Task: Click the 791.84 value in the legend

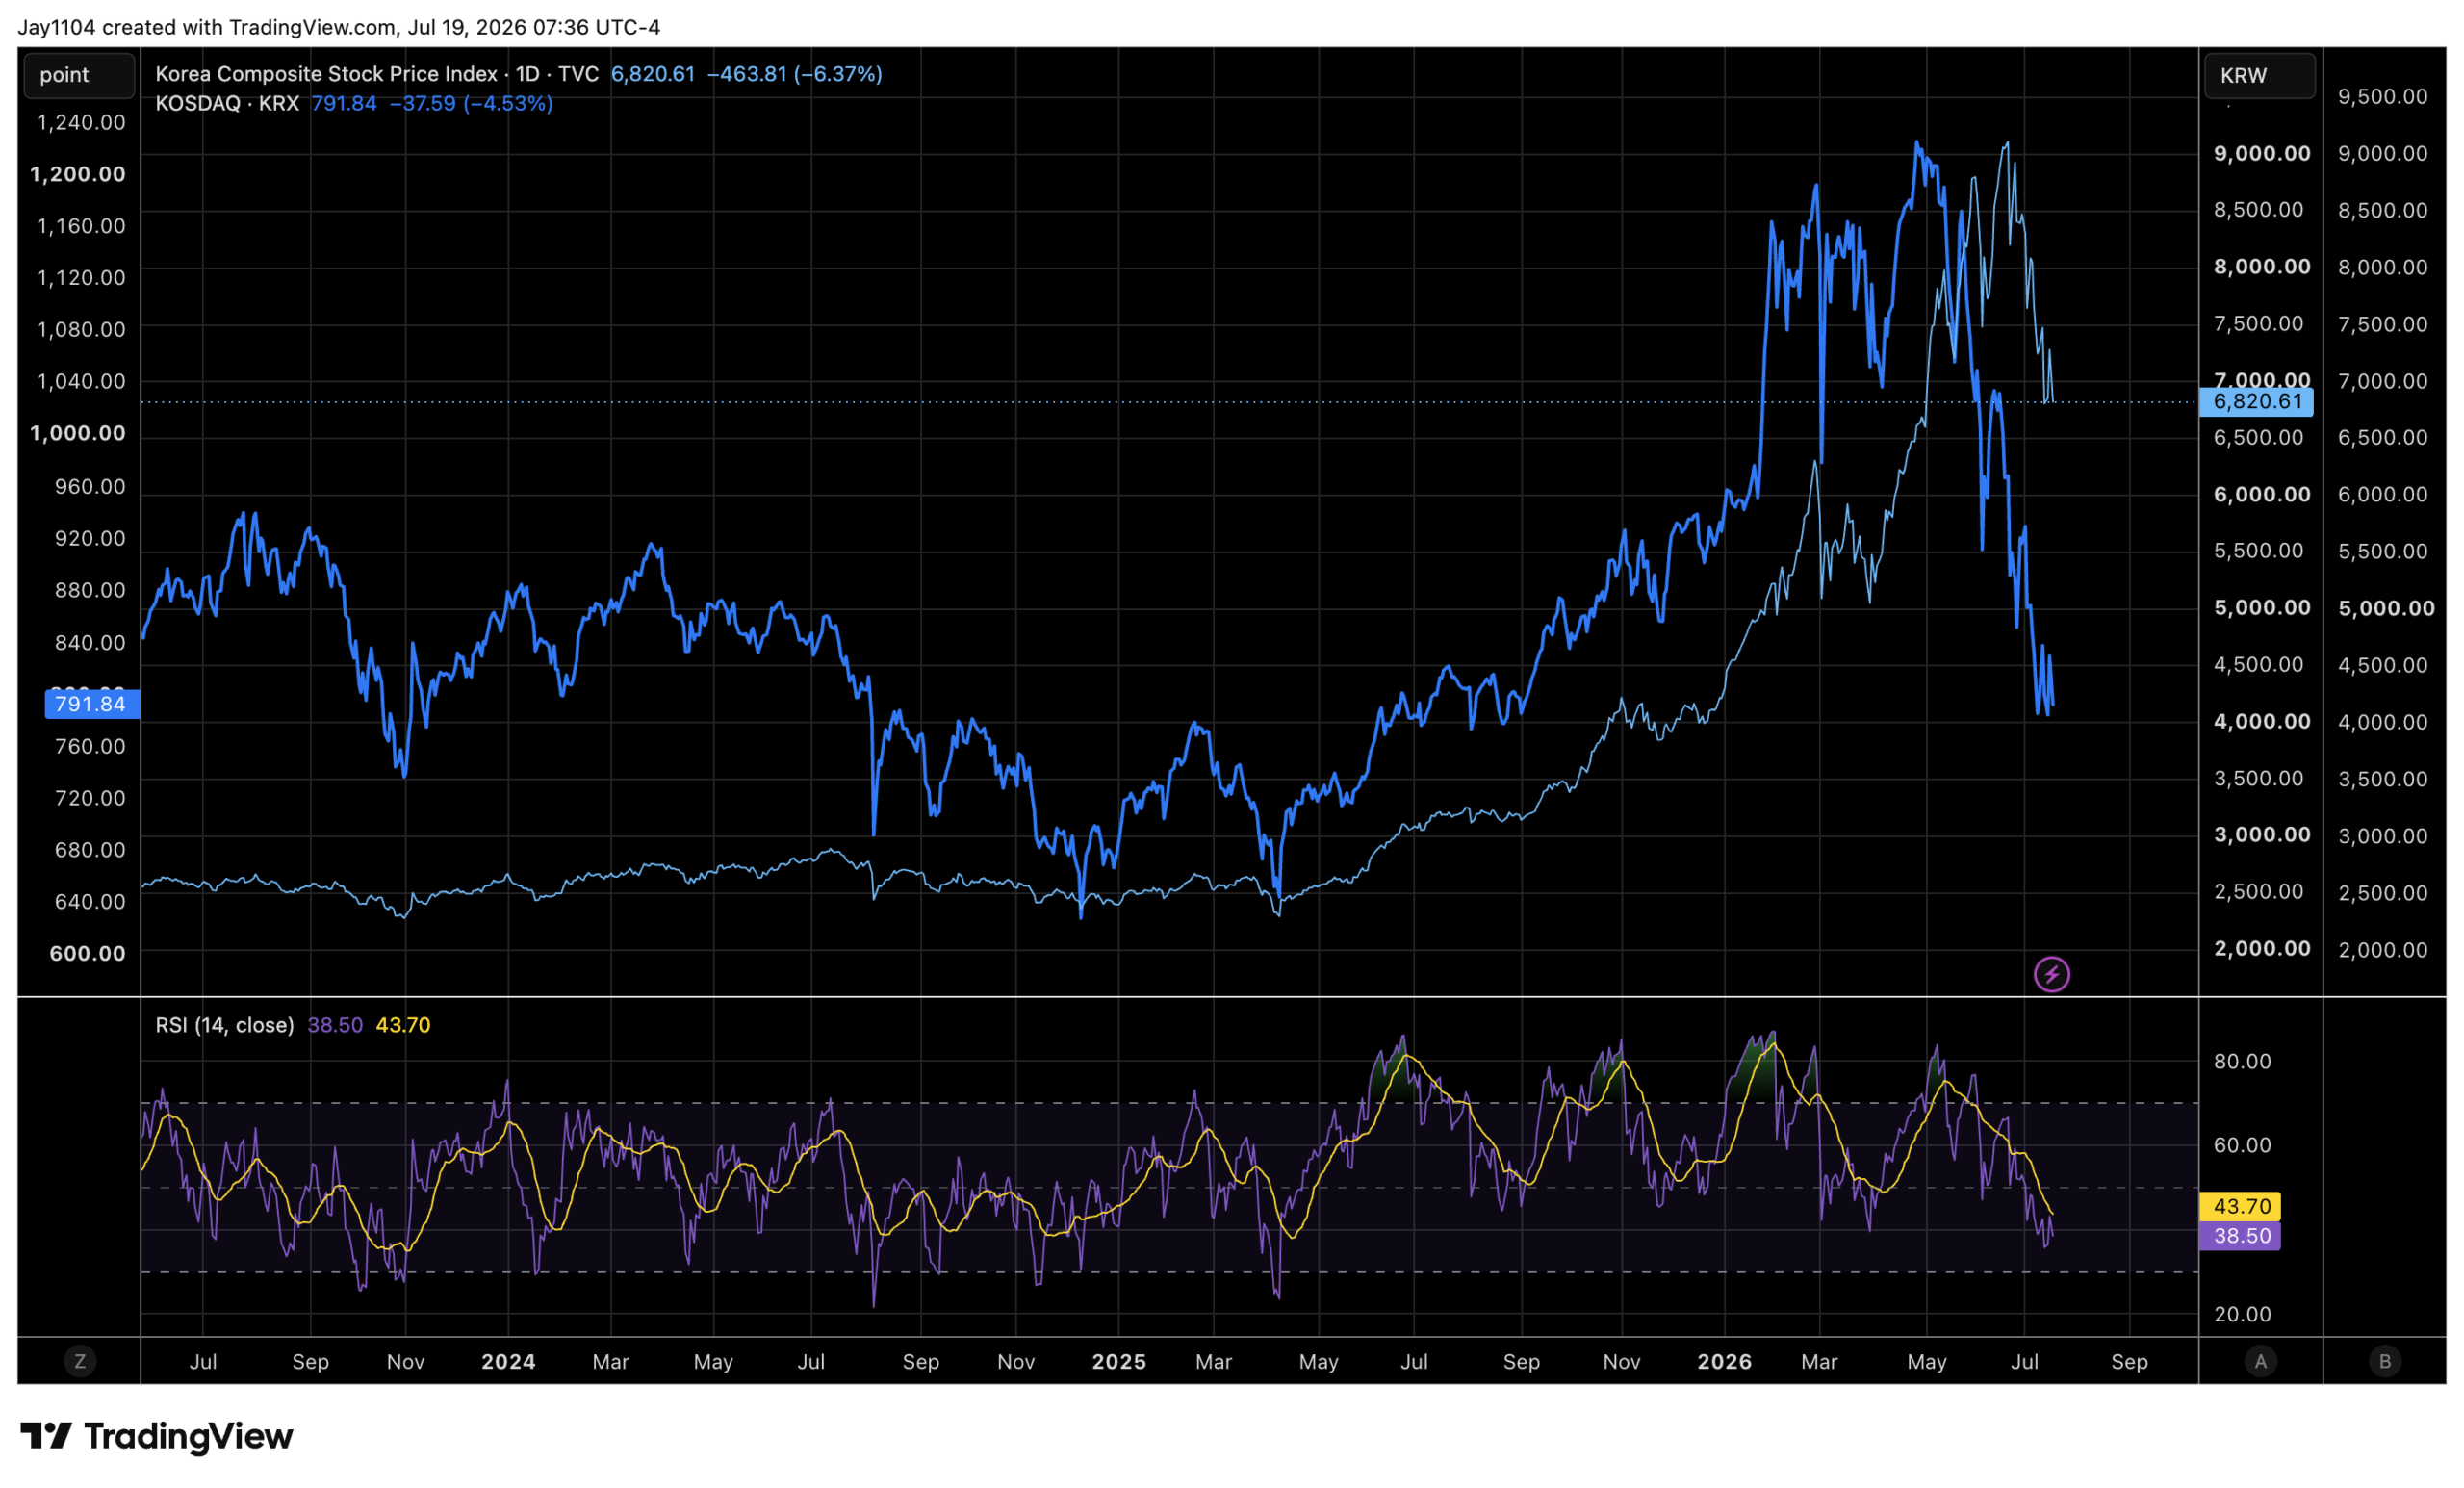Action: coord(344,103)
